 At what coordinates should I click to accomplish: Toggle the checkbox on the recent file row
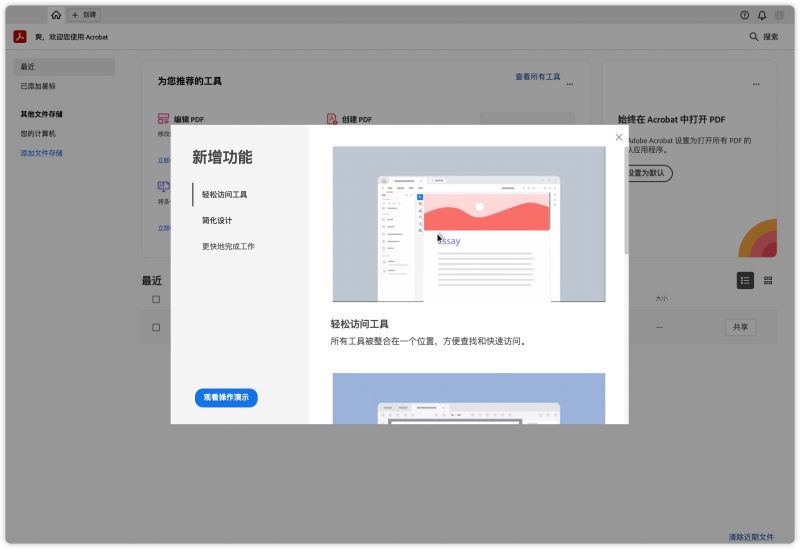pos(156,328)
